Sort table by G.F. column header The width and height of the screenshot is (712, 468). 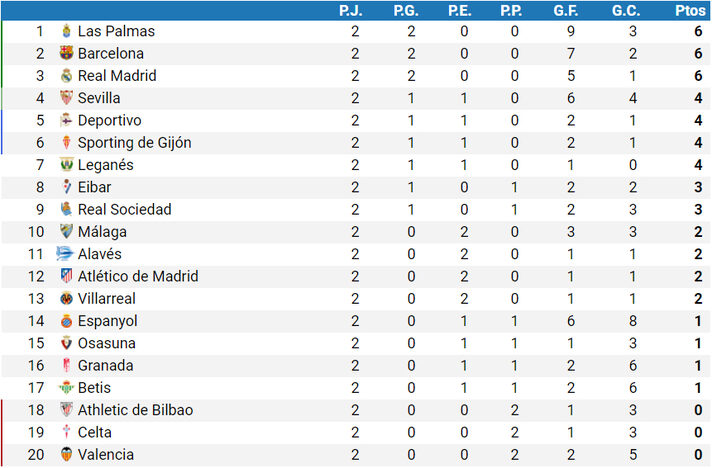(x=565, y=10)
